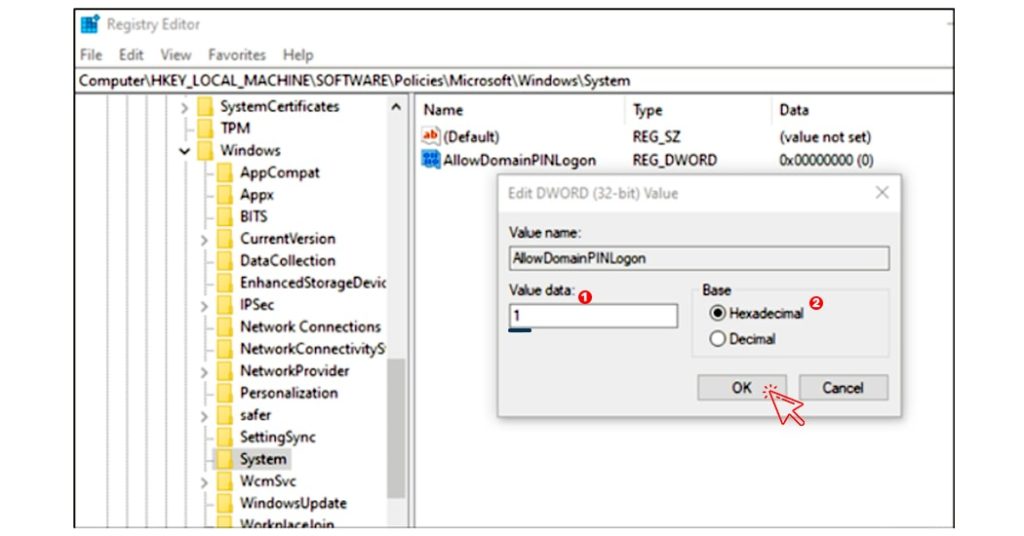
Task: Click the AllowDomainPINLogon DWORD icon
Action: 430,159
